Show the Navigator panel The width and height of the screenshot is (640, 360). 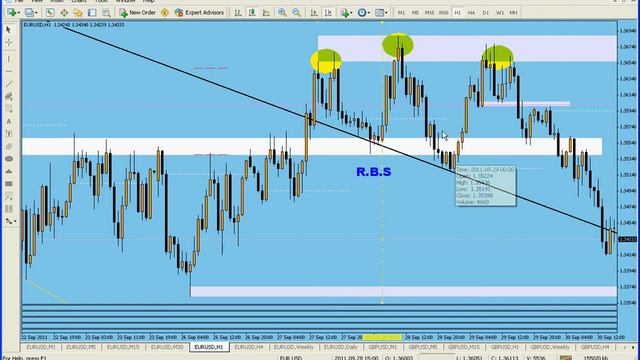tap(78, 13)
